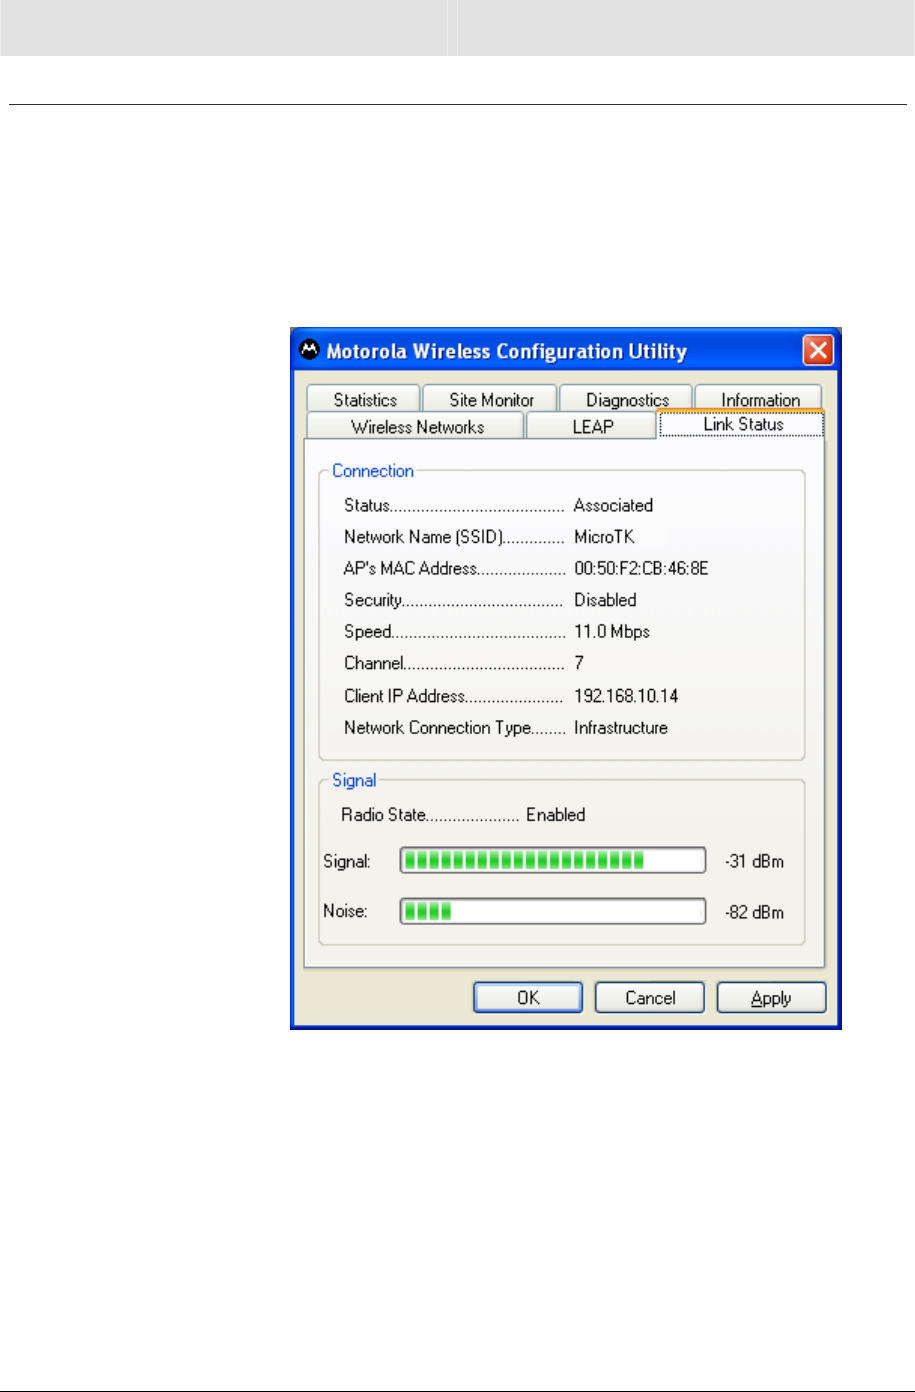Viewport: 915px width, 1392px height.
Task: Click the 'Associated' status value
Action: 613,505
